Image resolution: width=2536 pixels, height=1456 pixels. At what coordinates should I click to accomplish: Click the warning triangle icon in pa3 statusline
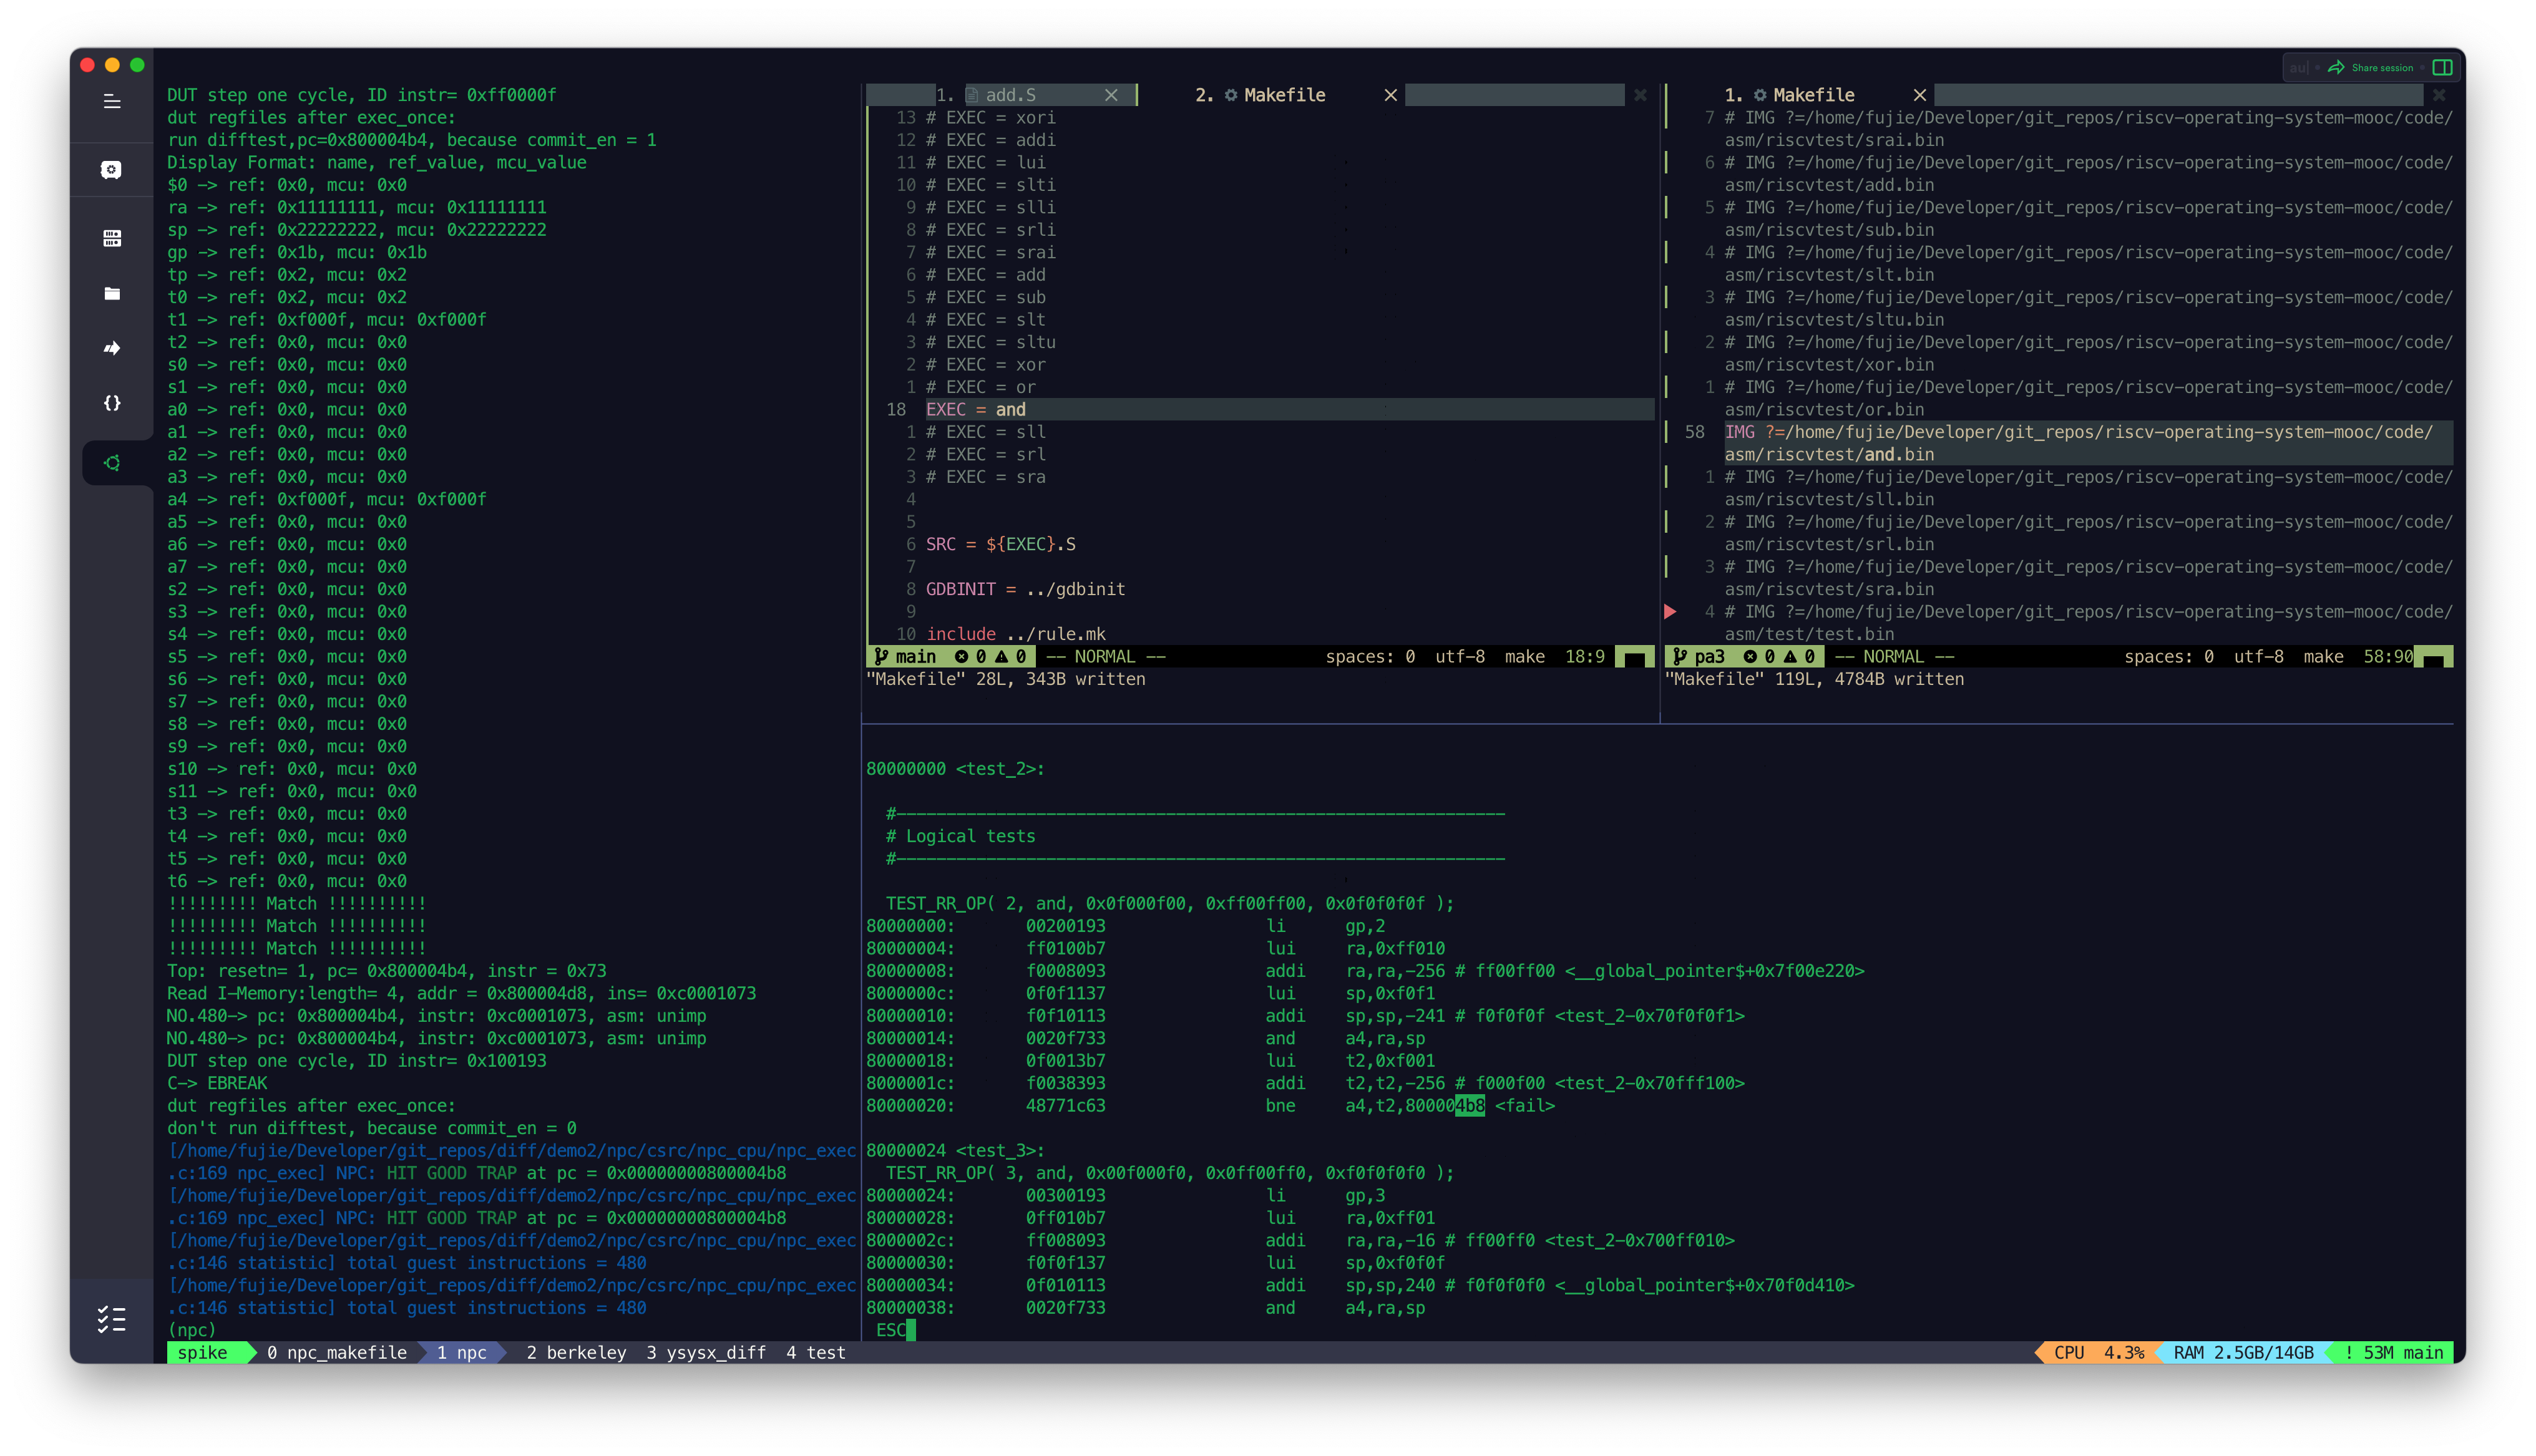click(1790, 656)
